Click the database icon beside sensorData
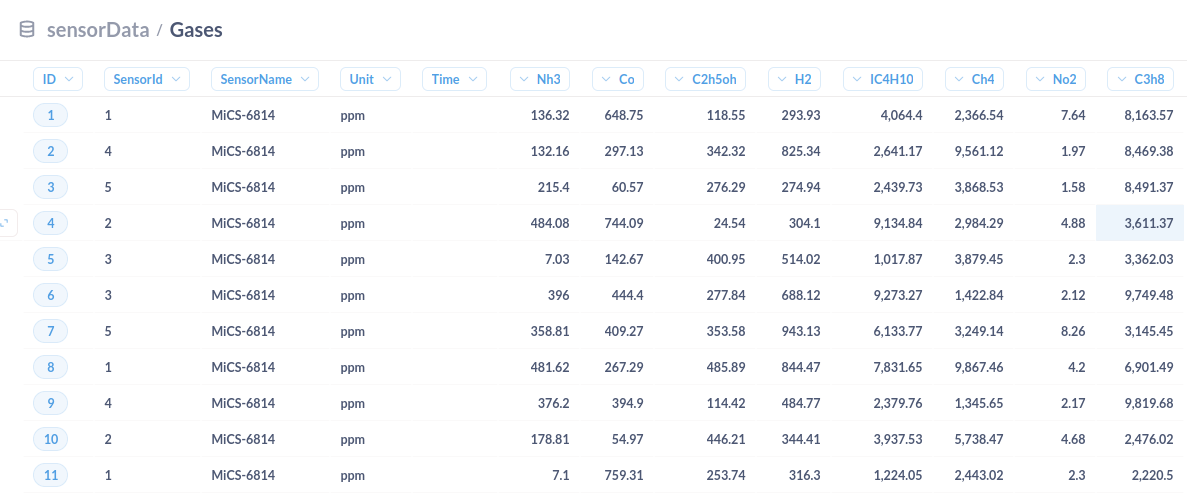The image size is (1187, 496). pyautogui.click(x=26, y=30)
